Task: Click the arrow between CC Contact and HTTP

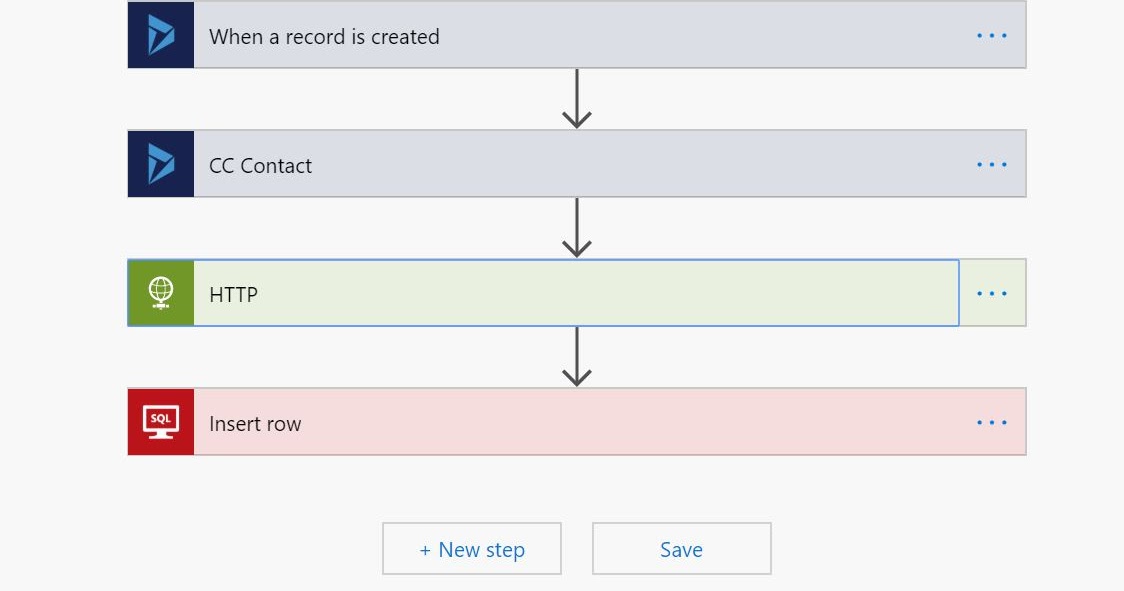Action: pyautogui.click(x=576, y=228)
